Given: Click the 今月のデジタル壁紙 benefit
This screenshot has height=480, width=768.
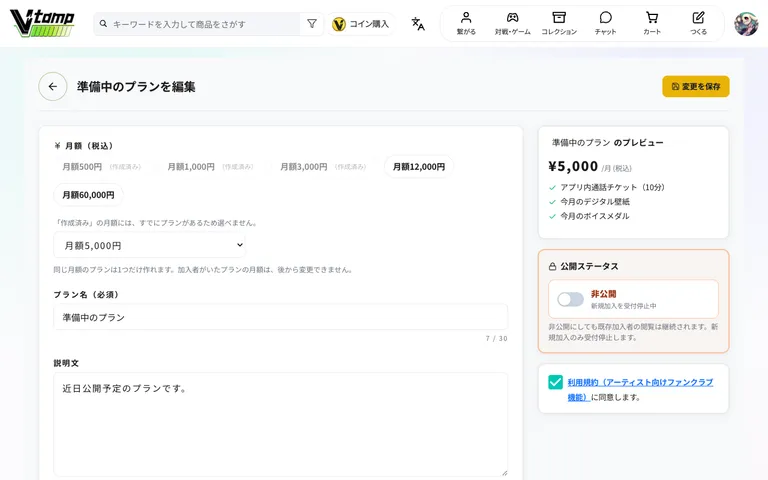Looking at the screenshot, I should click(x=595, y=201).
